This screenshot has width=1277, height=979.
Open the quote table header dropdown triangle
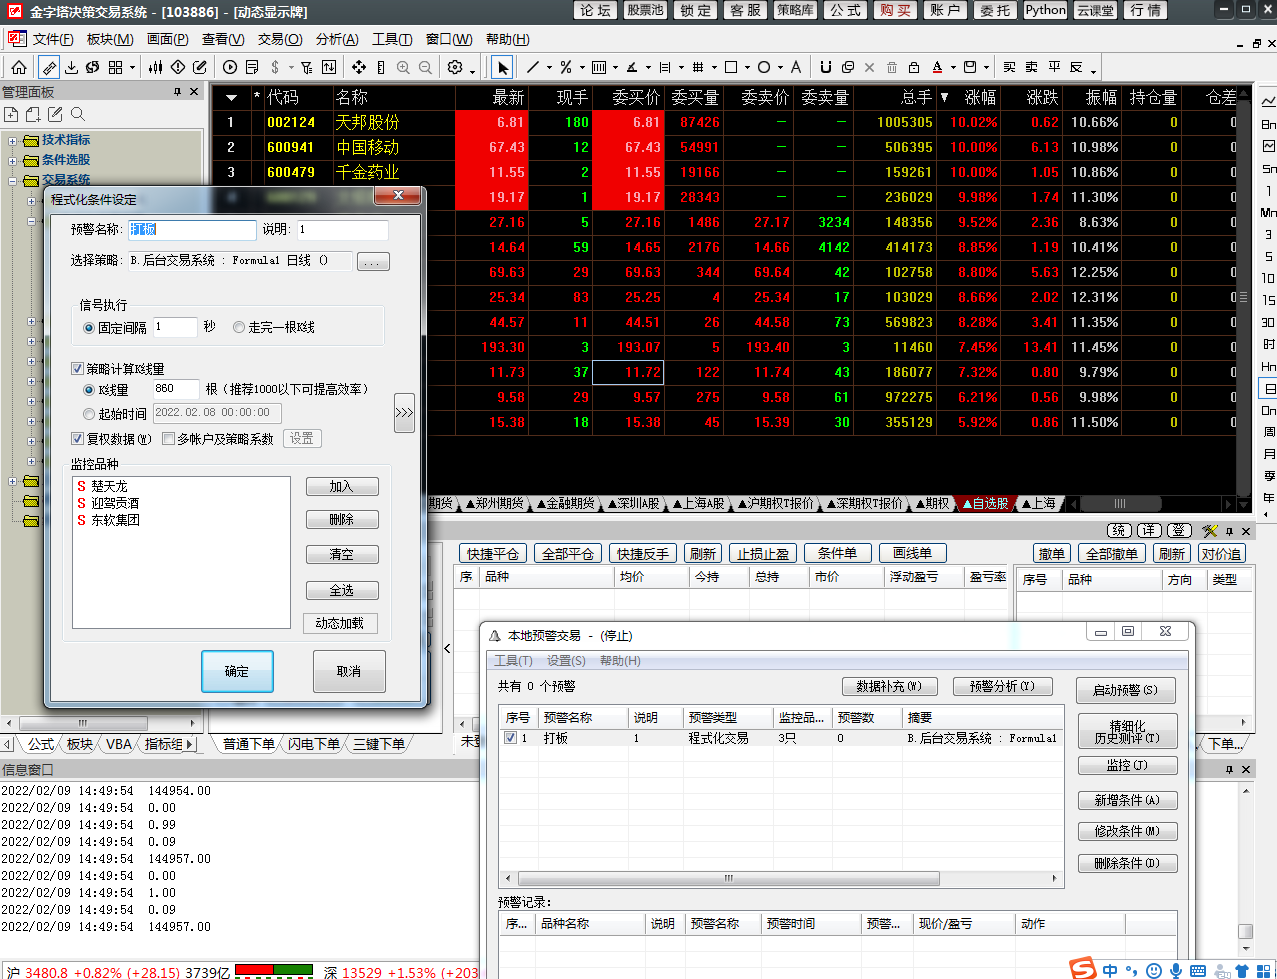tap(231, 98)
